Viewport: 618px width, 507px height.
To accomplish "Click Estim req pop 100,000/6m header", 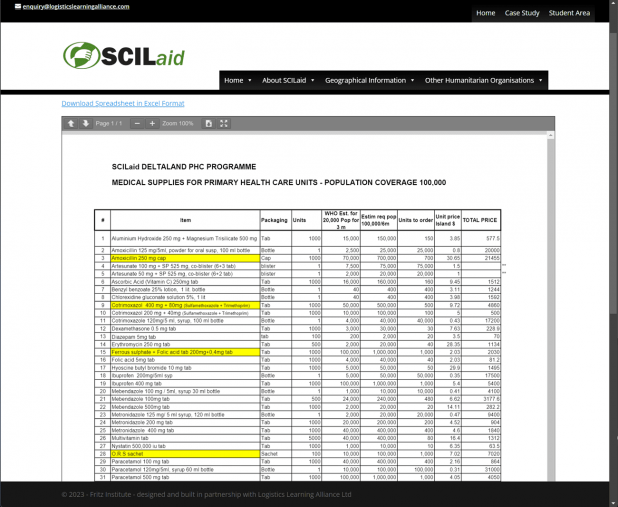I will coord(379,220).
